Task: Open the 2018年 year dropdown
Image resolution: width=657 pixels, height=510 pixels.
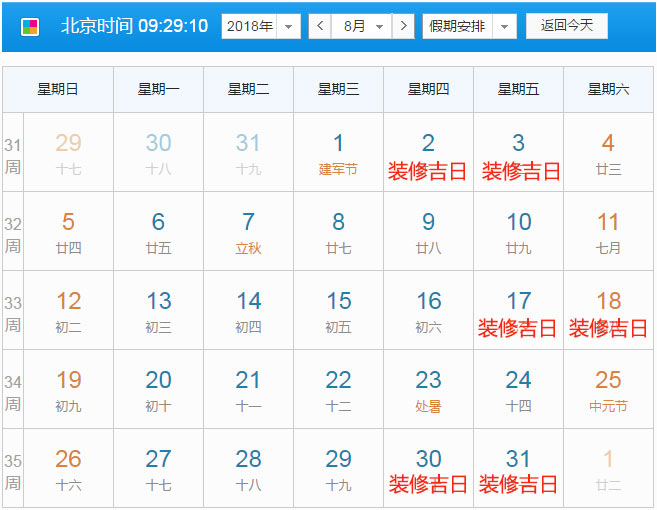Action: coord(260,26)
